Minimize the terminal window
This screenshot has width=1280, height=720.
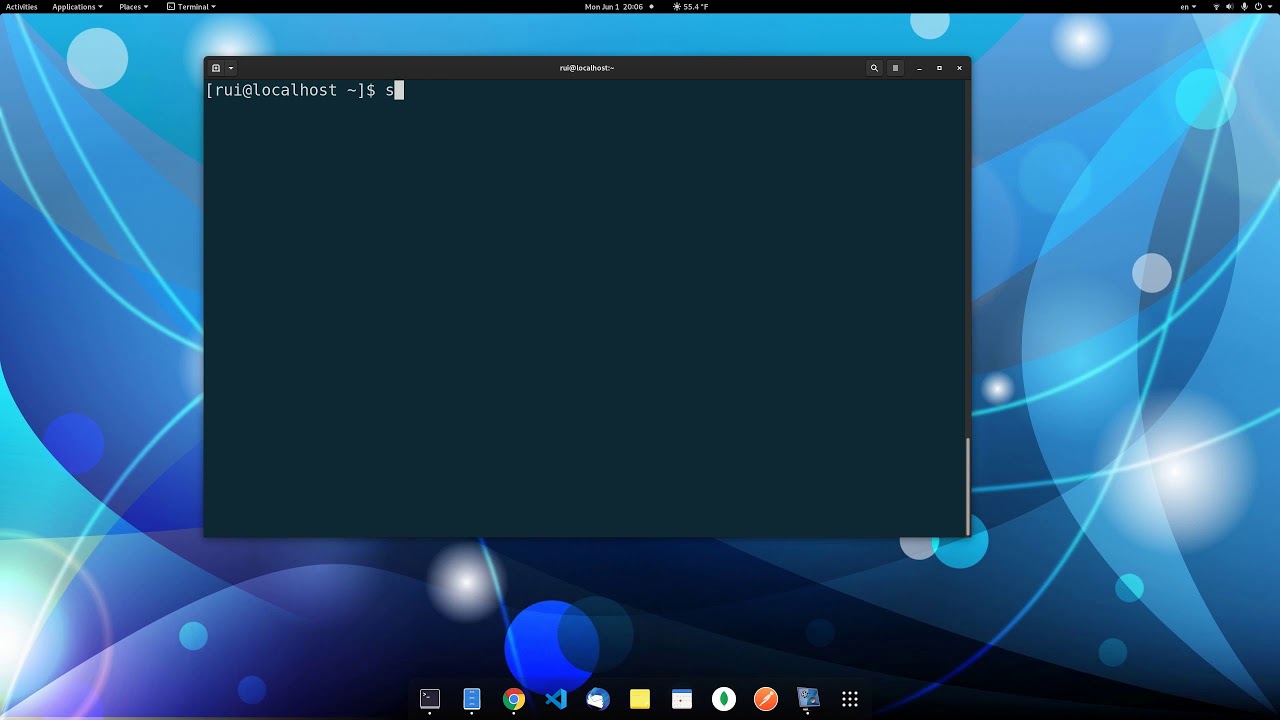coord(919,68)
